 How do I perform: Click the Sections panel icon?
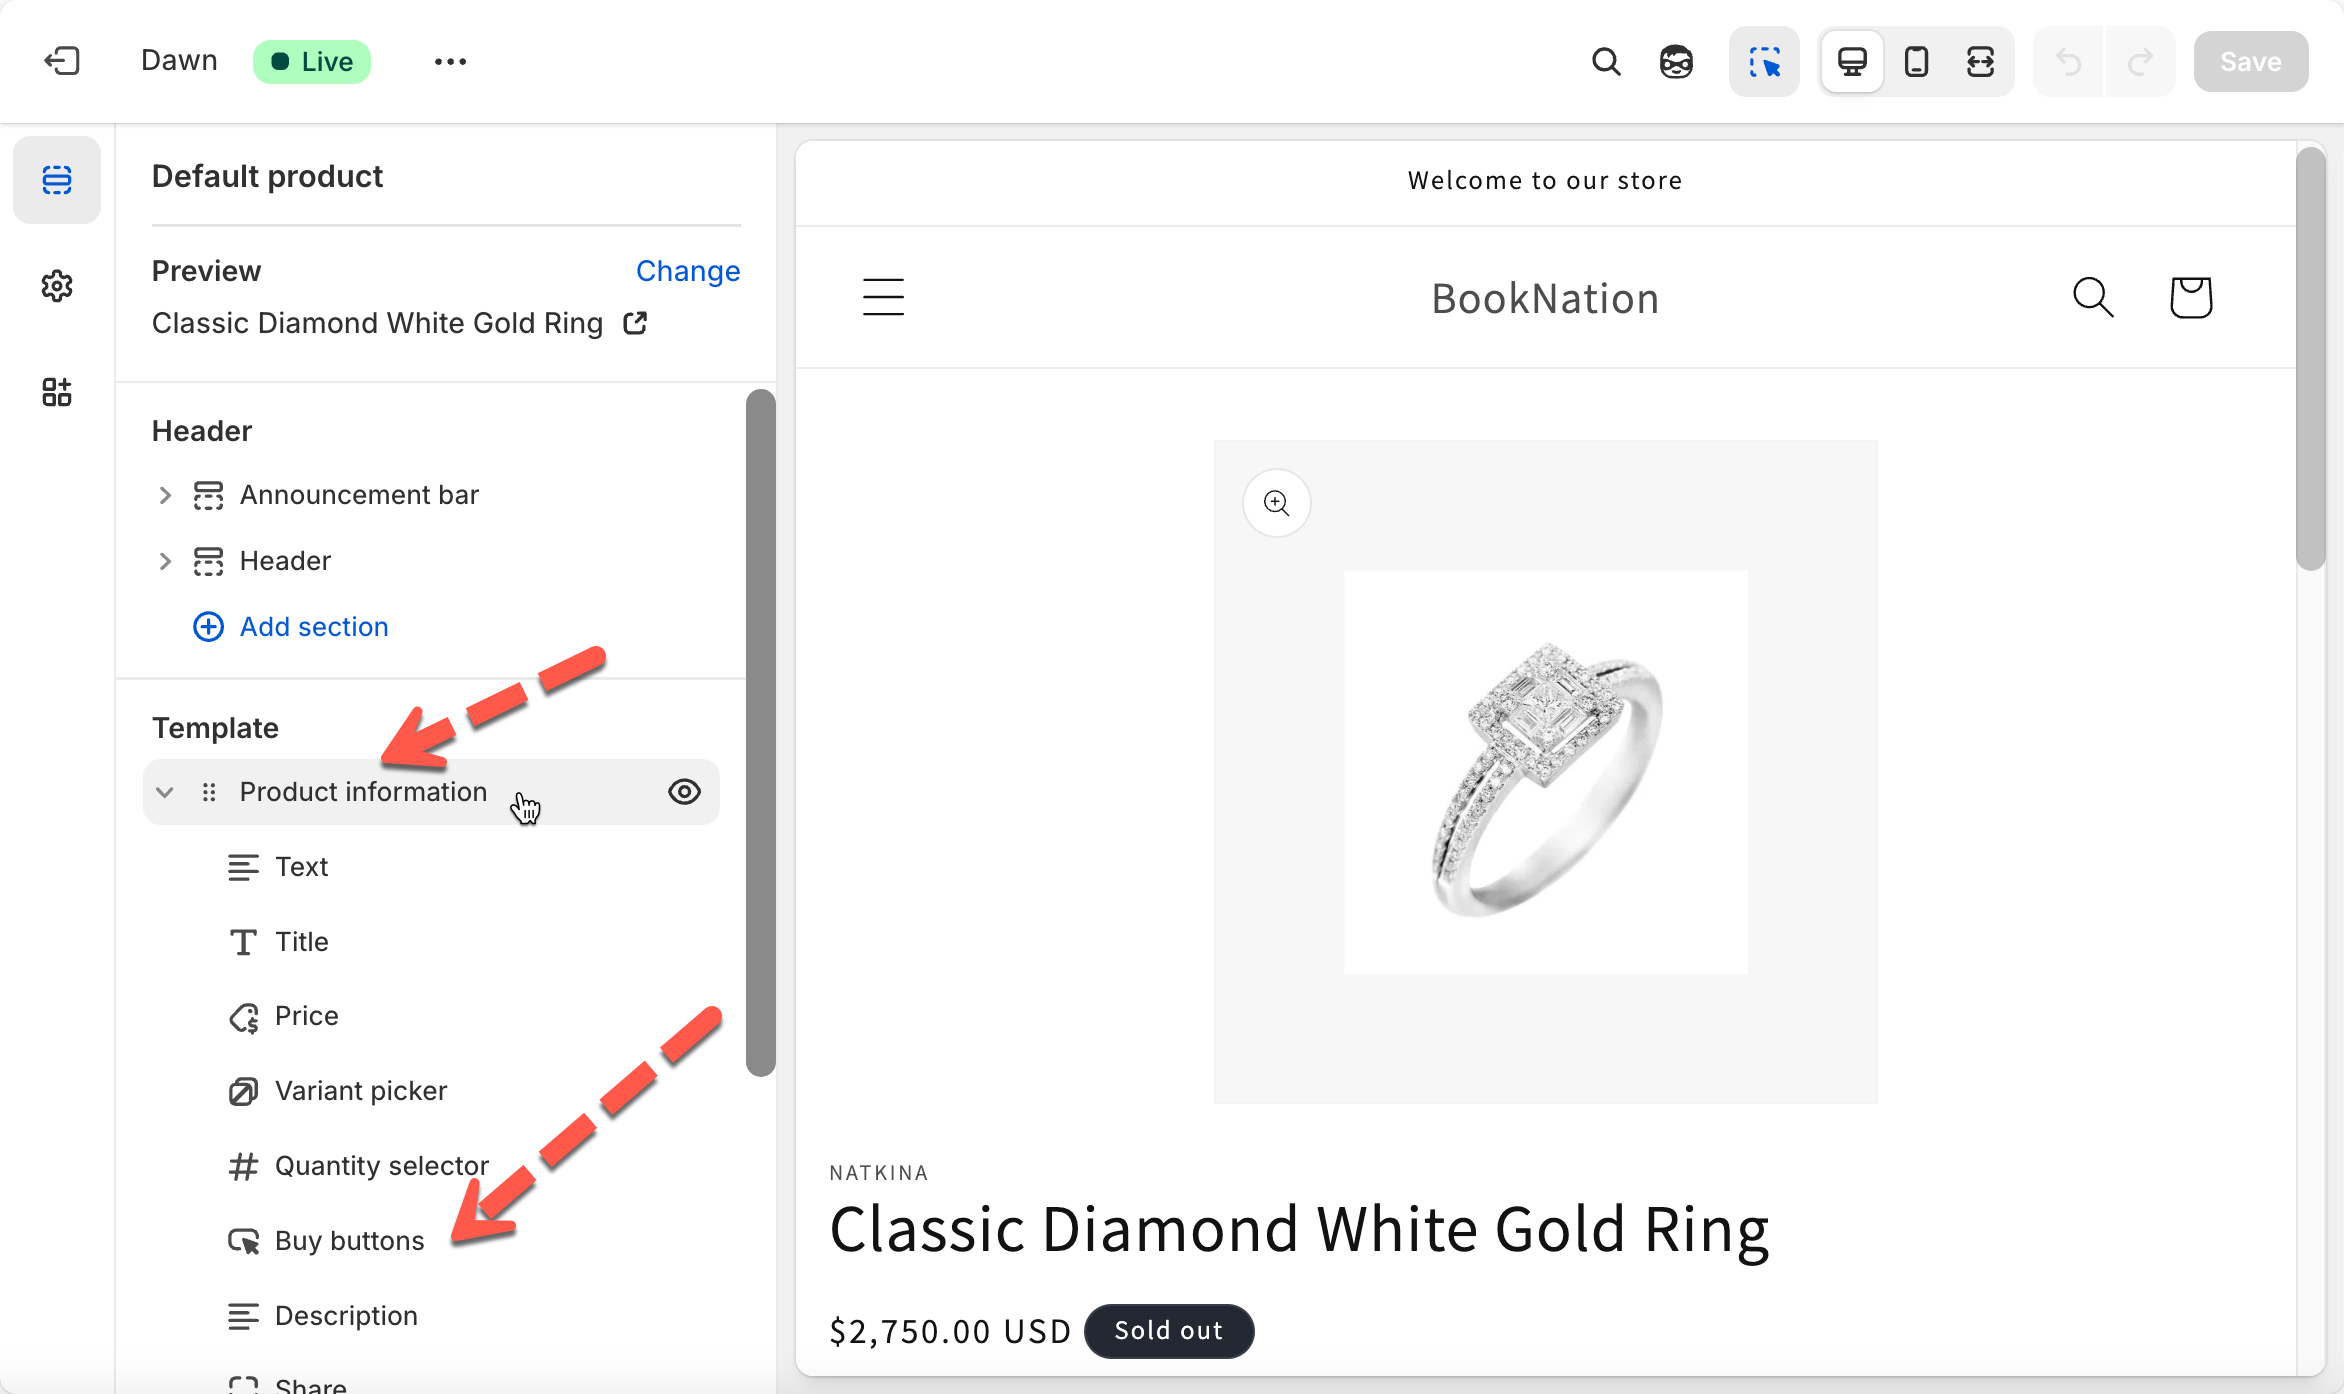[x=57, y=180]
